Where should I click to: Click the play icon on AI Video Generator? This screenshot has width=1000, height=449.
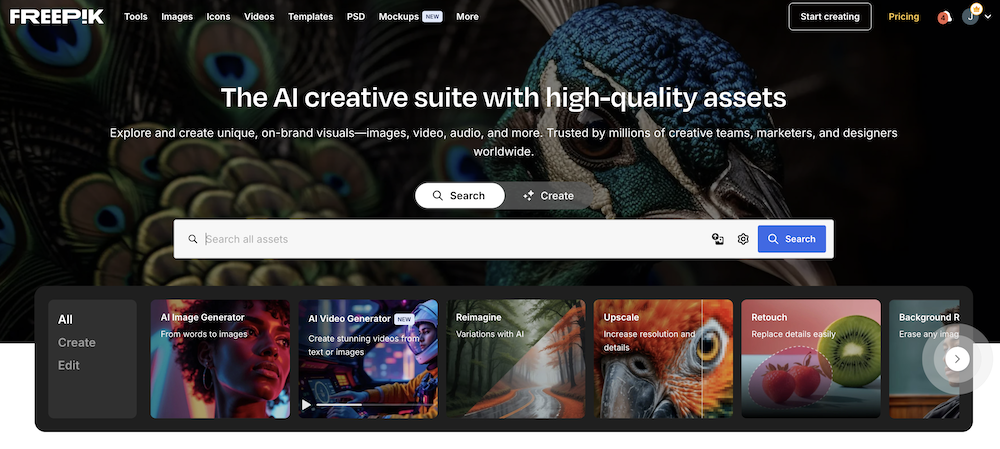(x=307, y=405)
